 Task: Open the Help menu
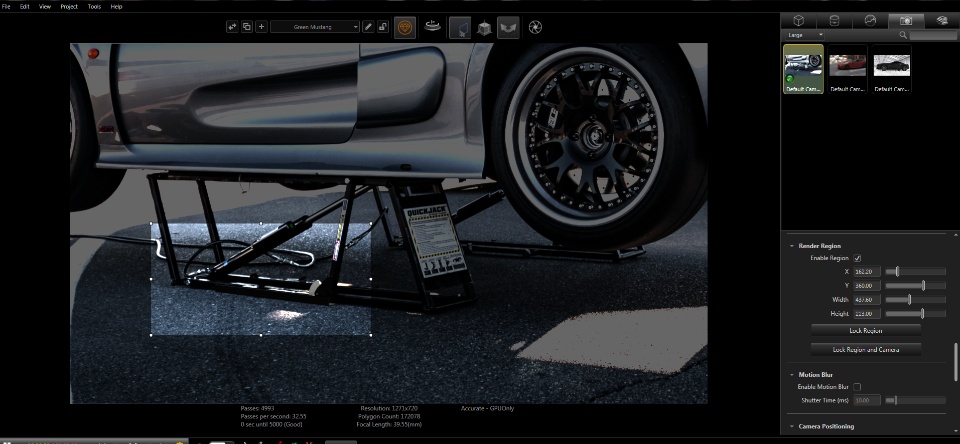pyautogui.click(x=116, y=6)
